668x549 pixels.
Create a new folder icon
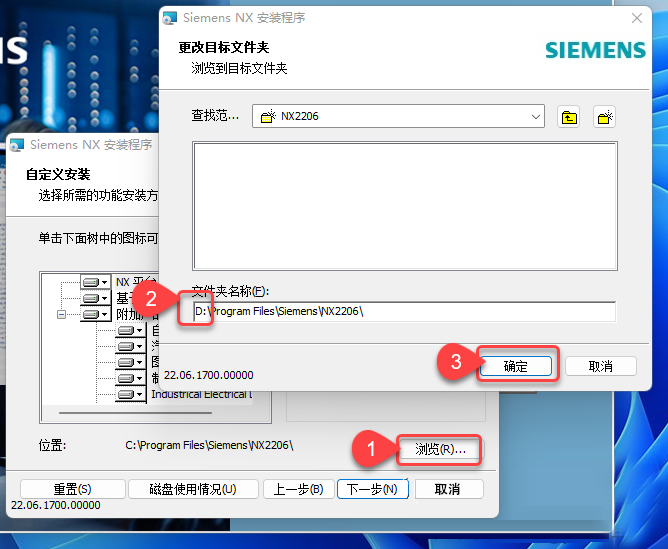pos(605,117)
